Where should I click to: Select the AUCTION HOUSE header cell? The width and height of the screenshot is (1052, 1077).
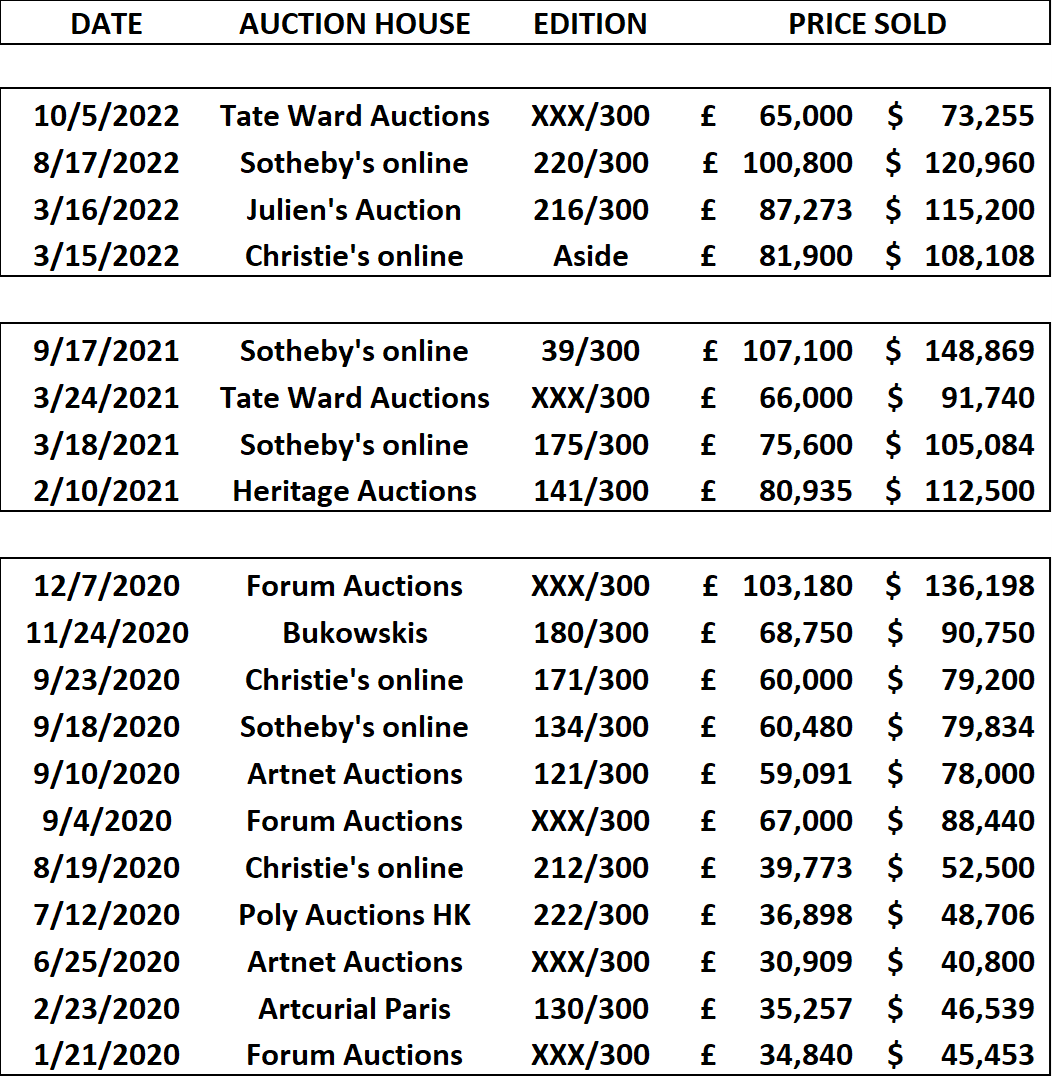[354, 24]
